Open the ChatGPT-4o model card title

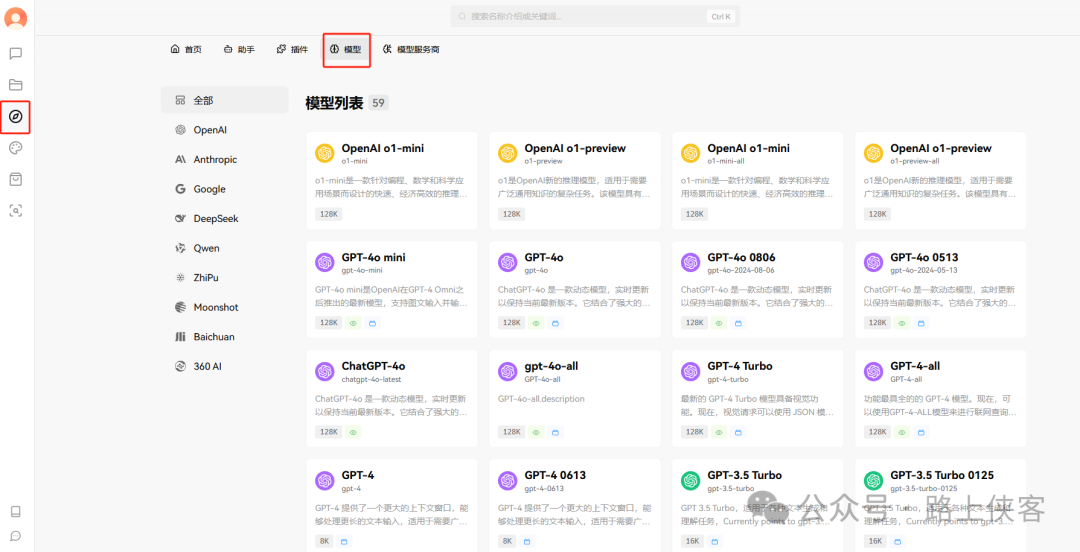373,366
